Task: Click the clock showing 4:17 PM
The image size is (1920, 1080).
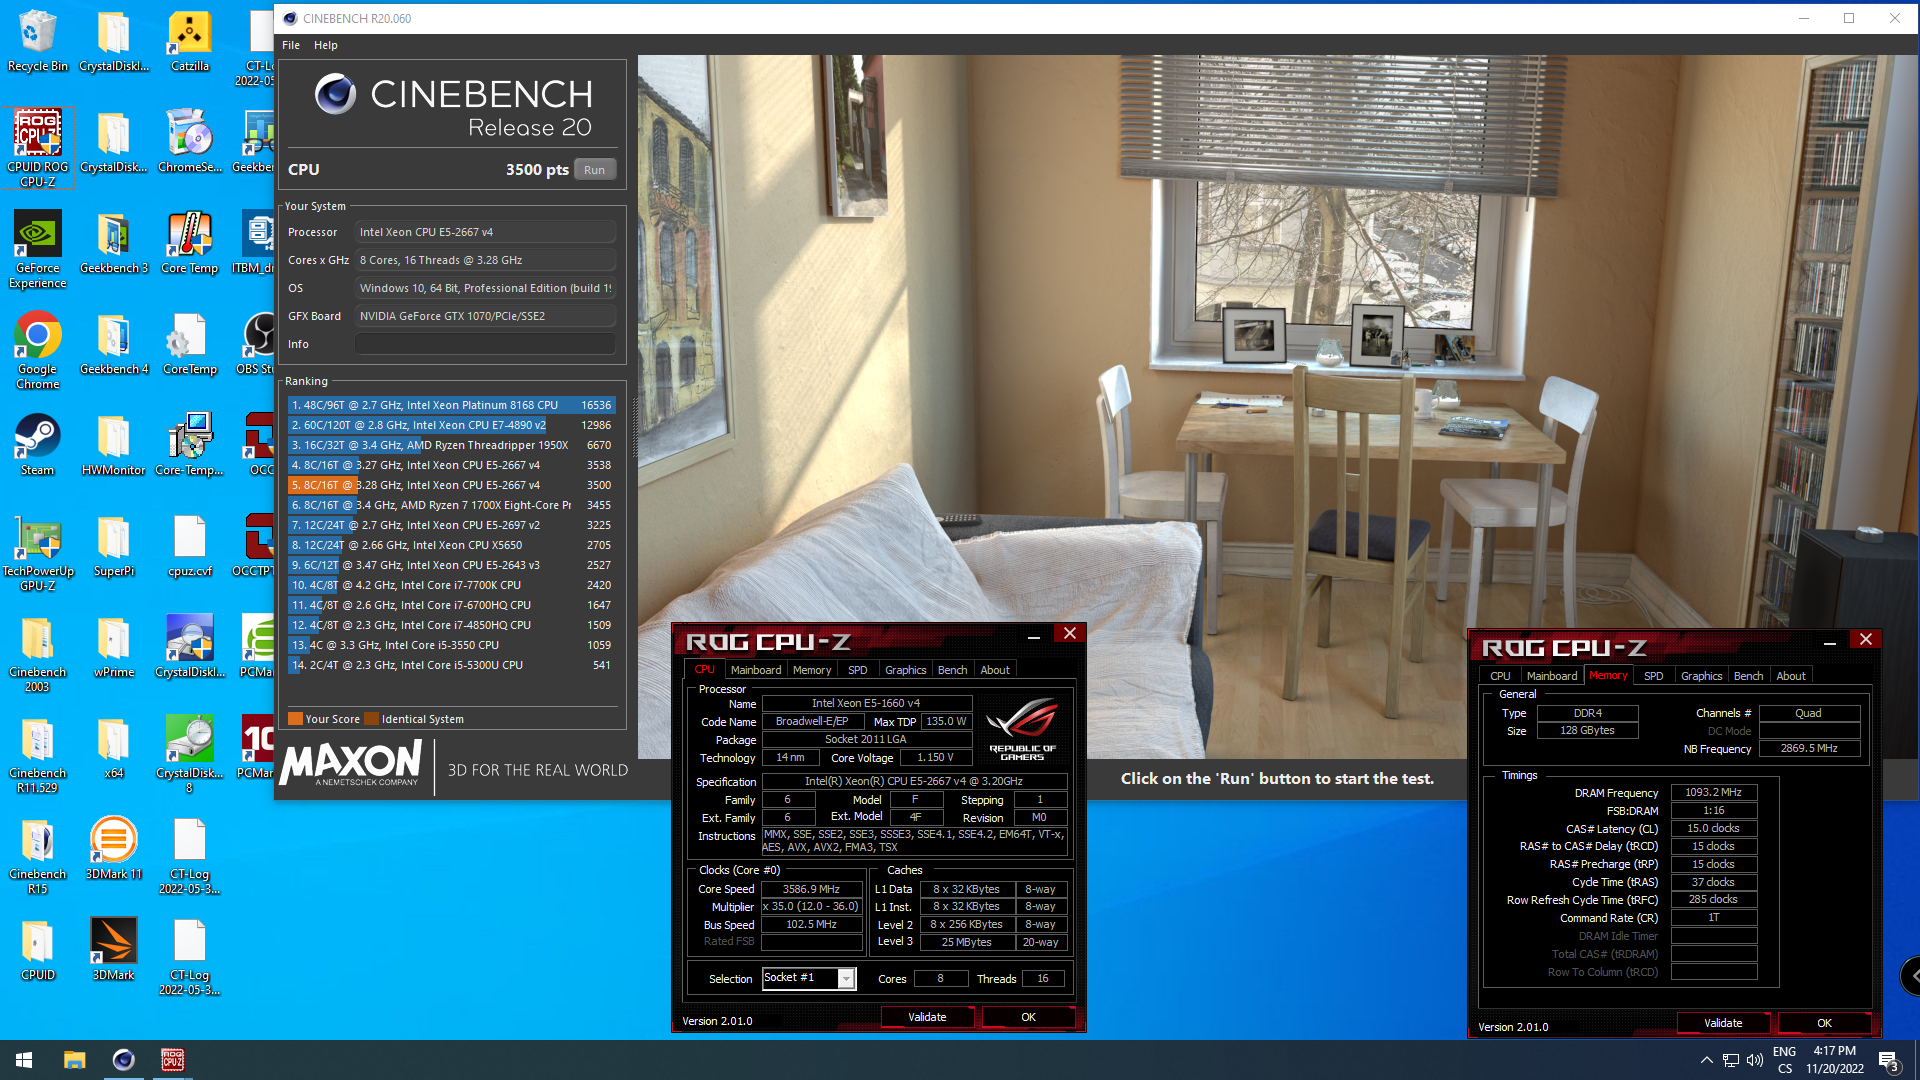Action: tap(1834, 1051)
